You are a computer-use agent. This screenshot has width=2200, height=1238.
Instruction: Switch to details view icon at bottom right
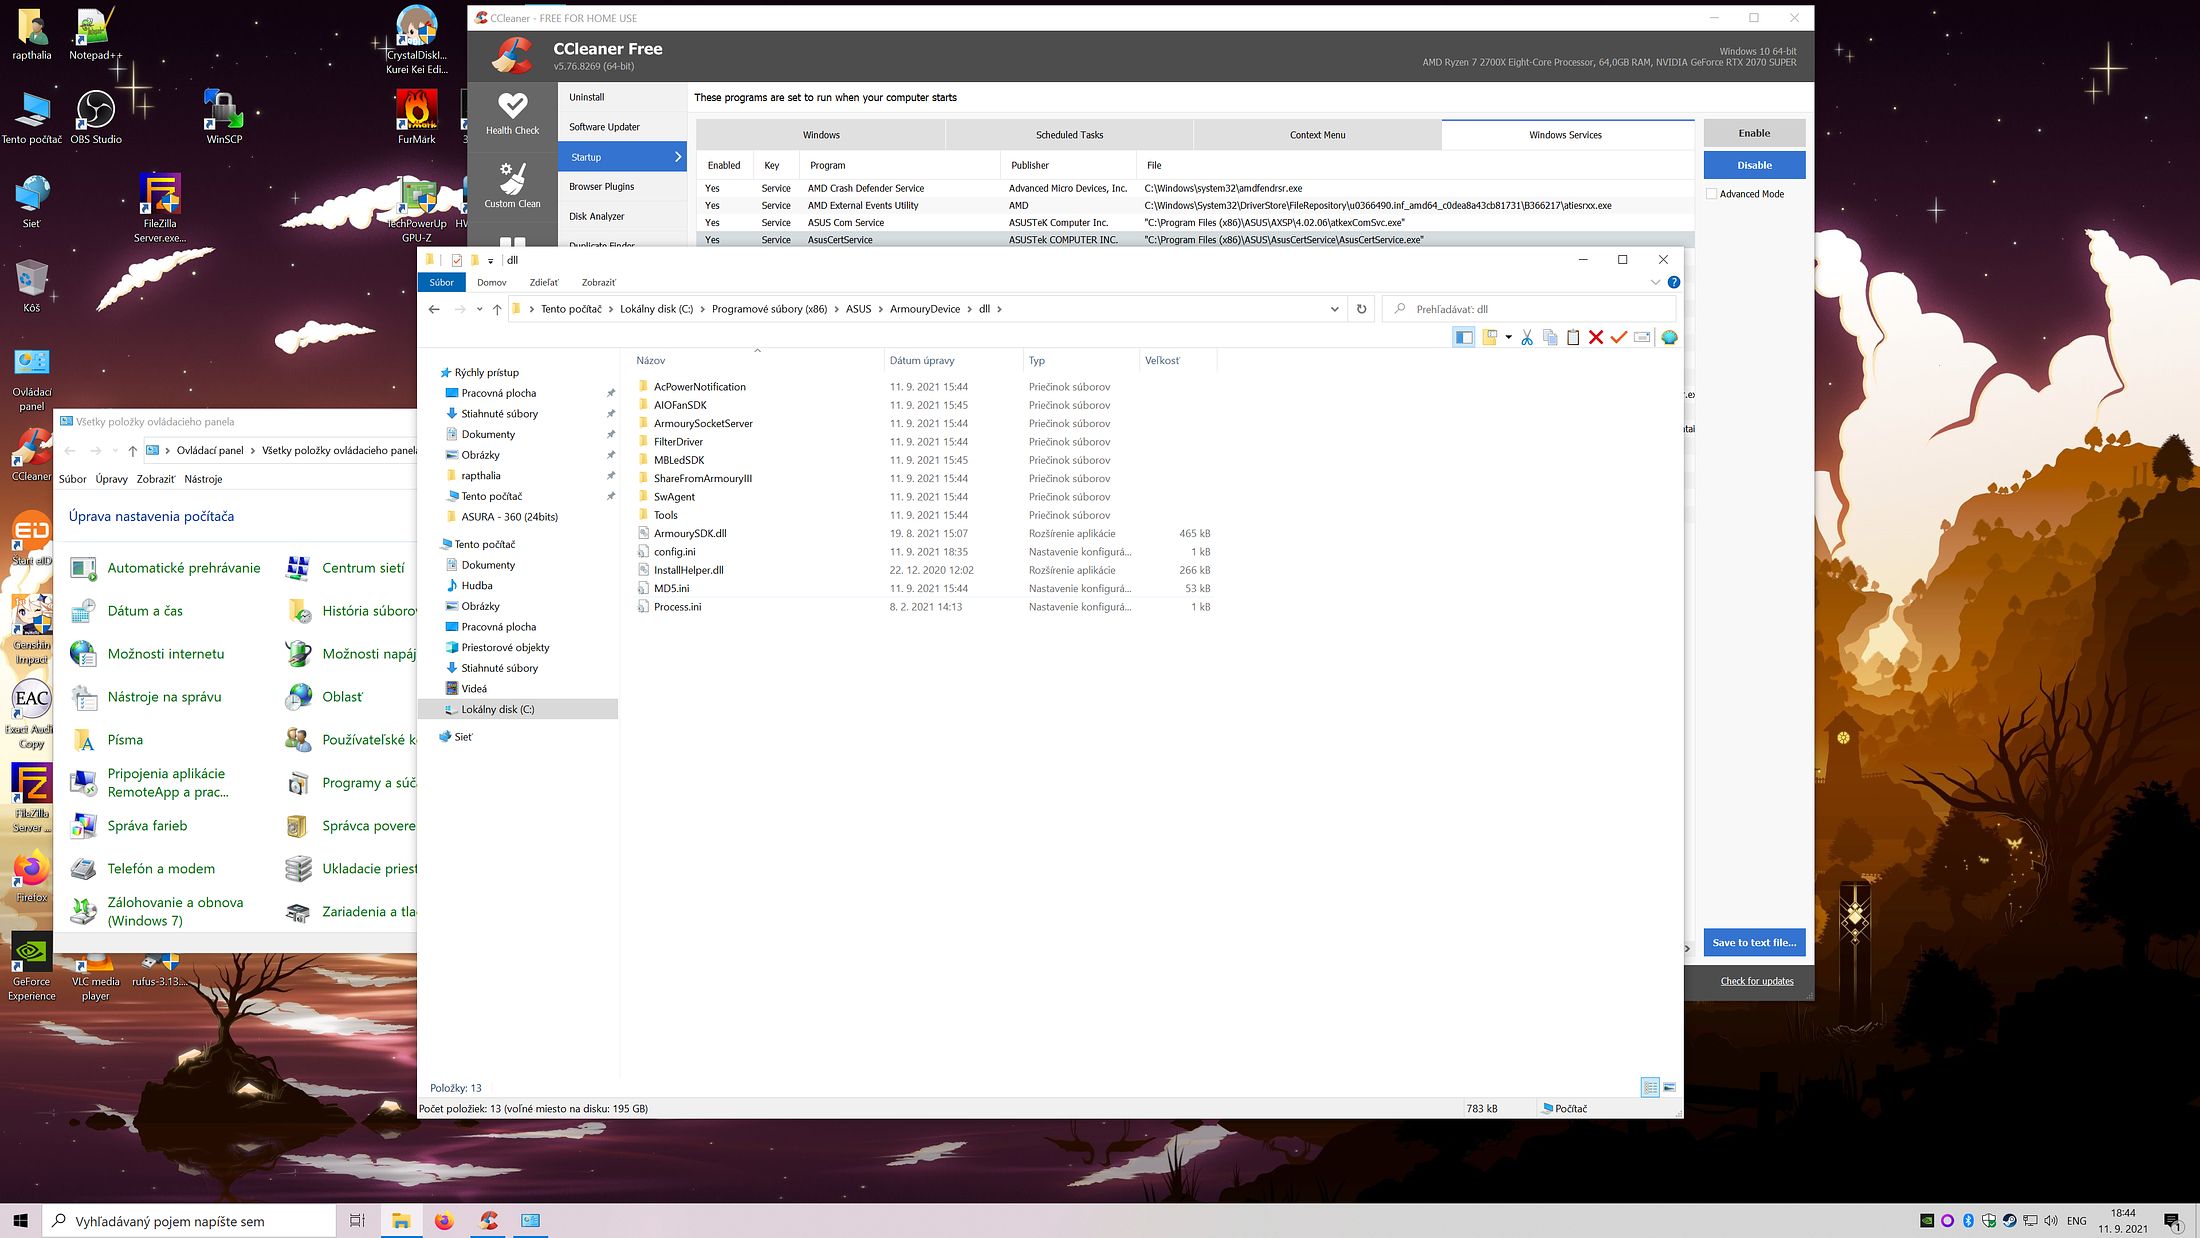[1650, 1087]
